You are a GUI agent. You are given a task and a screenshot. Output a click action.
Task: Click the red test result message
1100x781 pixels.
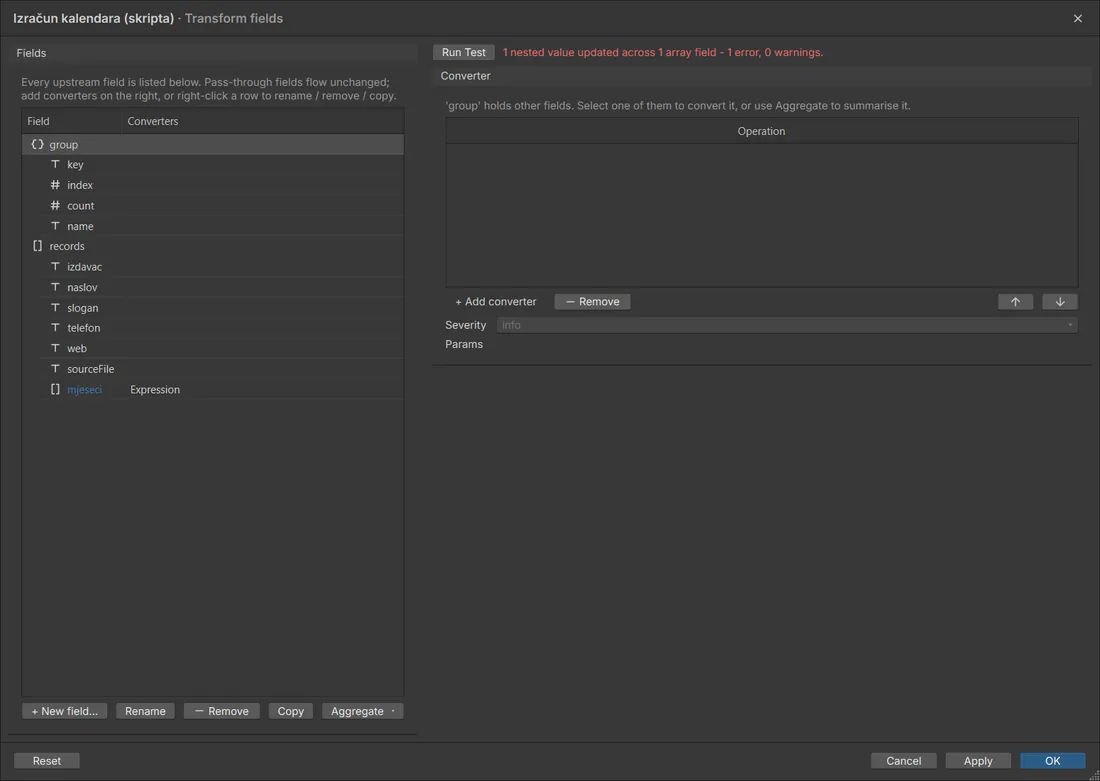663,53
